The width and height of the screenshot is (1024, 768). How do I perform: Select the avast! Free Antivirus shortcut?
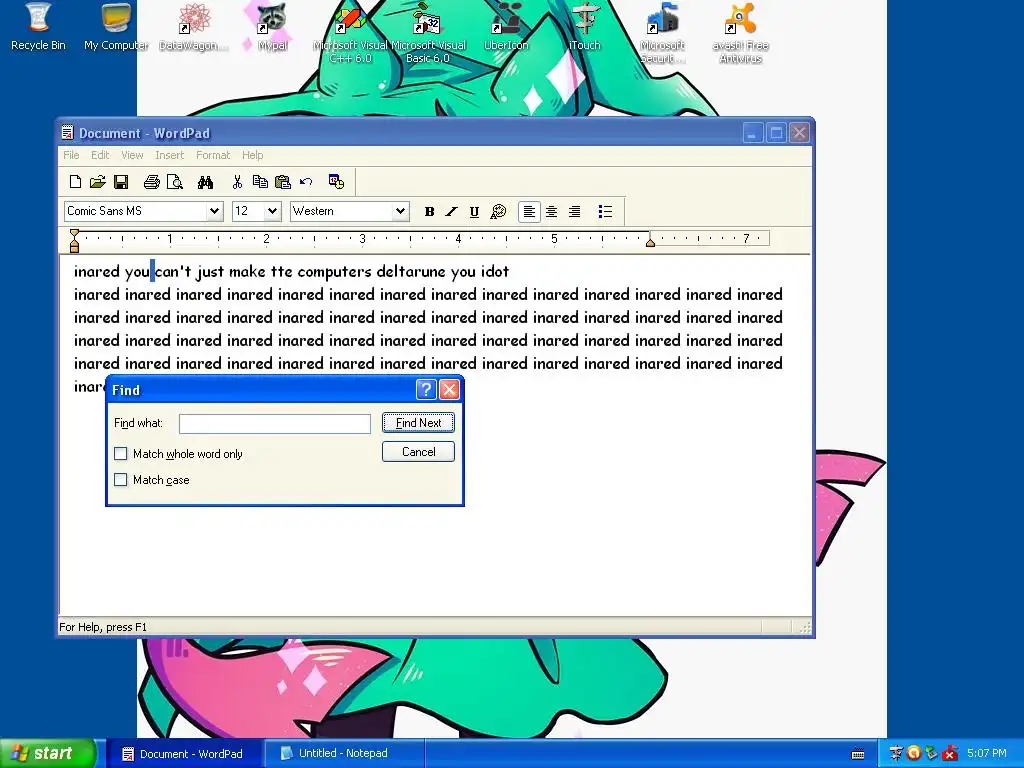(741, 33)
